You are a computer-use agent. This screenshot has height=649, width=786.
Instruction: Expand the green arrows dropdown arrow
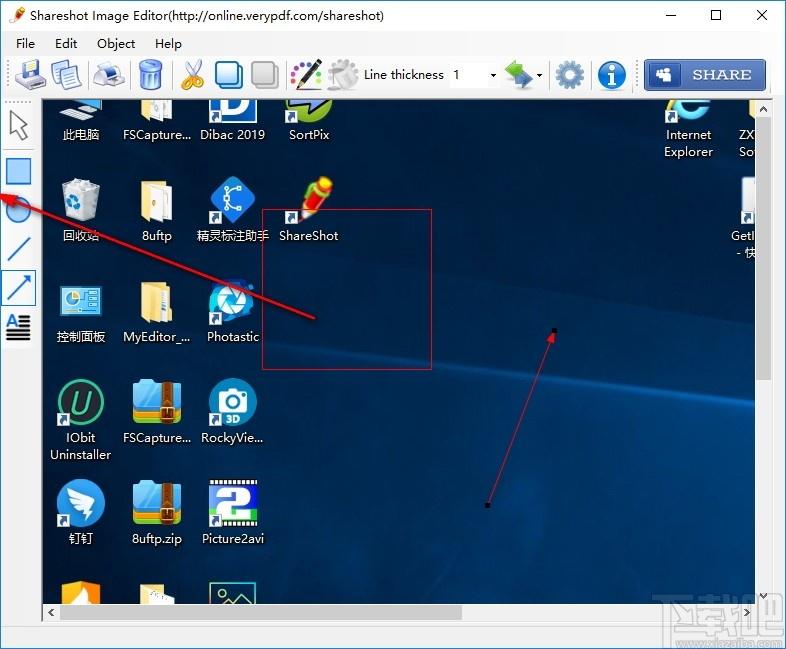(x=539, y=75)
